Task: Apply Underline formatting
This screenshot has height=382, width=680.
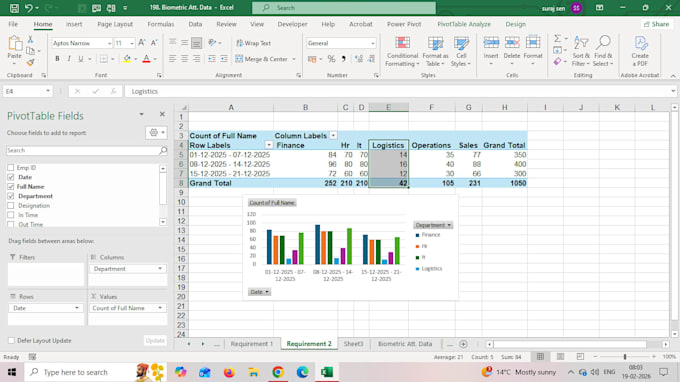Action: (x=80, y=59)
